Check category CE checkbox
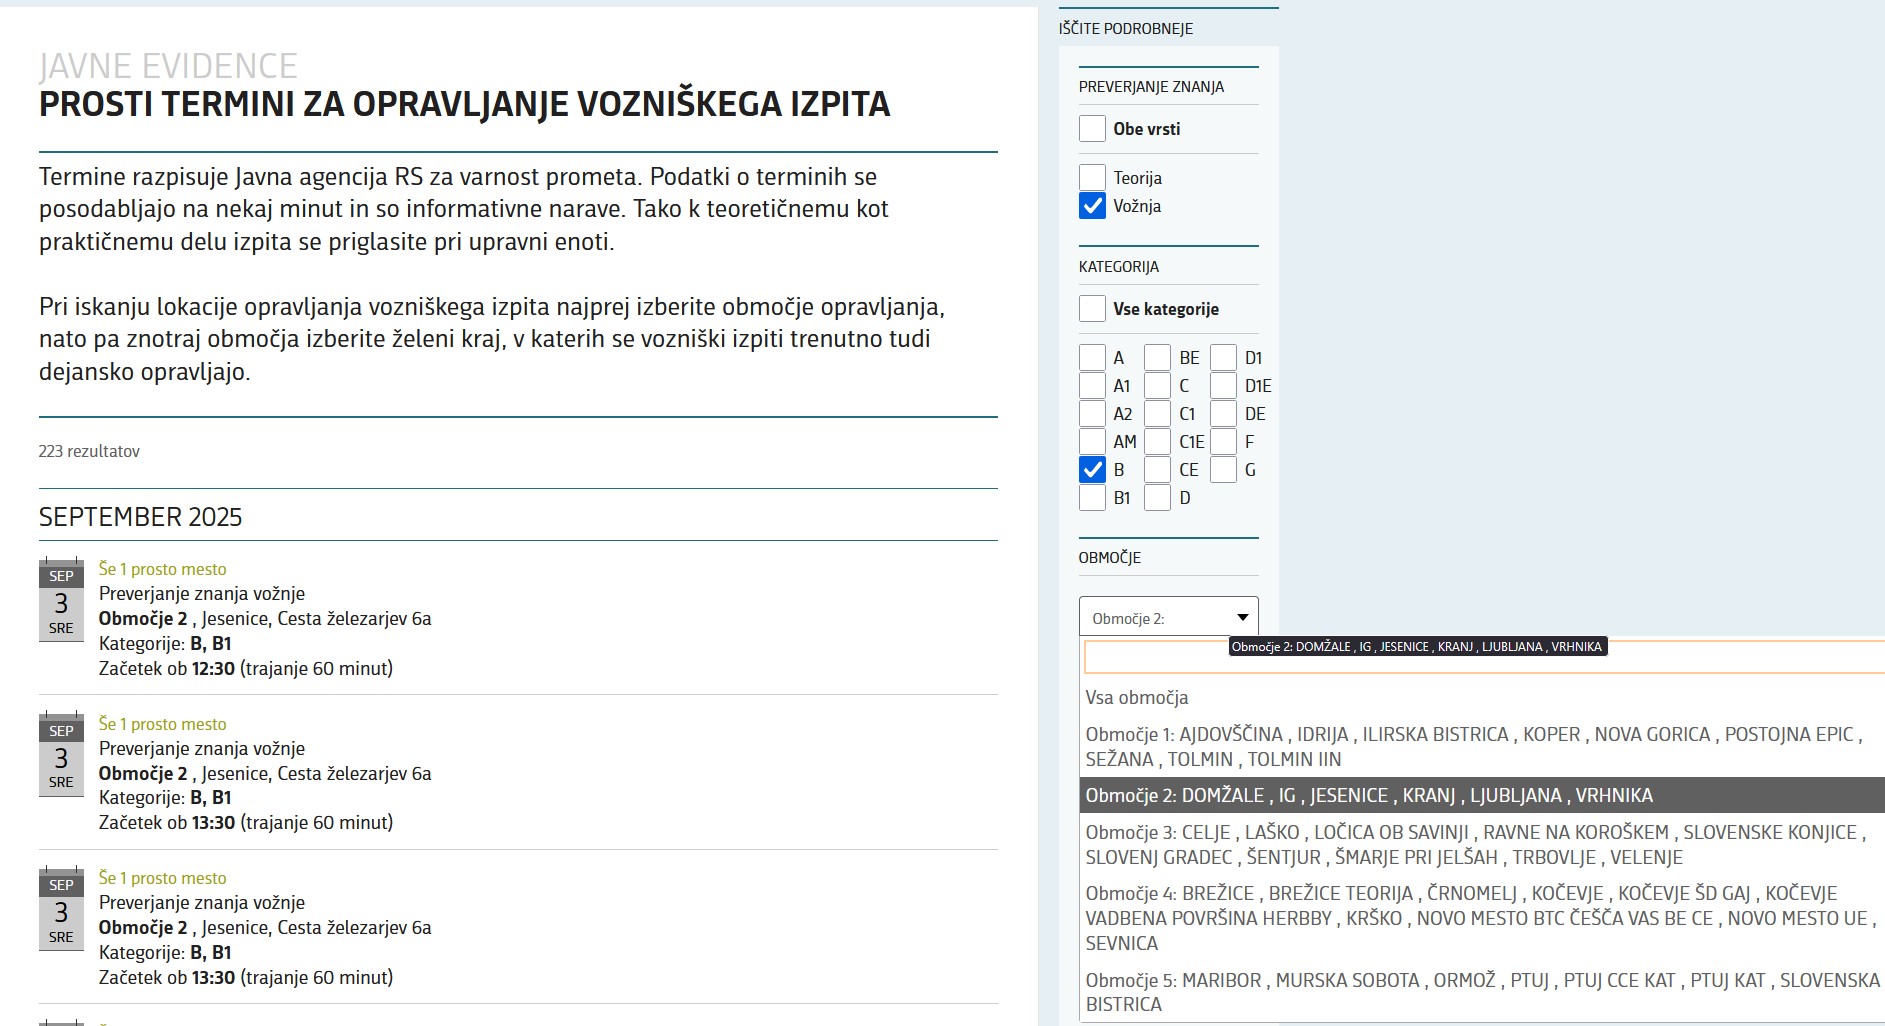 point(1157,470)
